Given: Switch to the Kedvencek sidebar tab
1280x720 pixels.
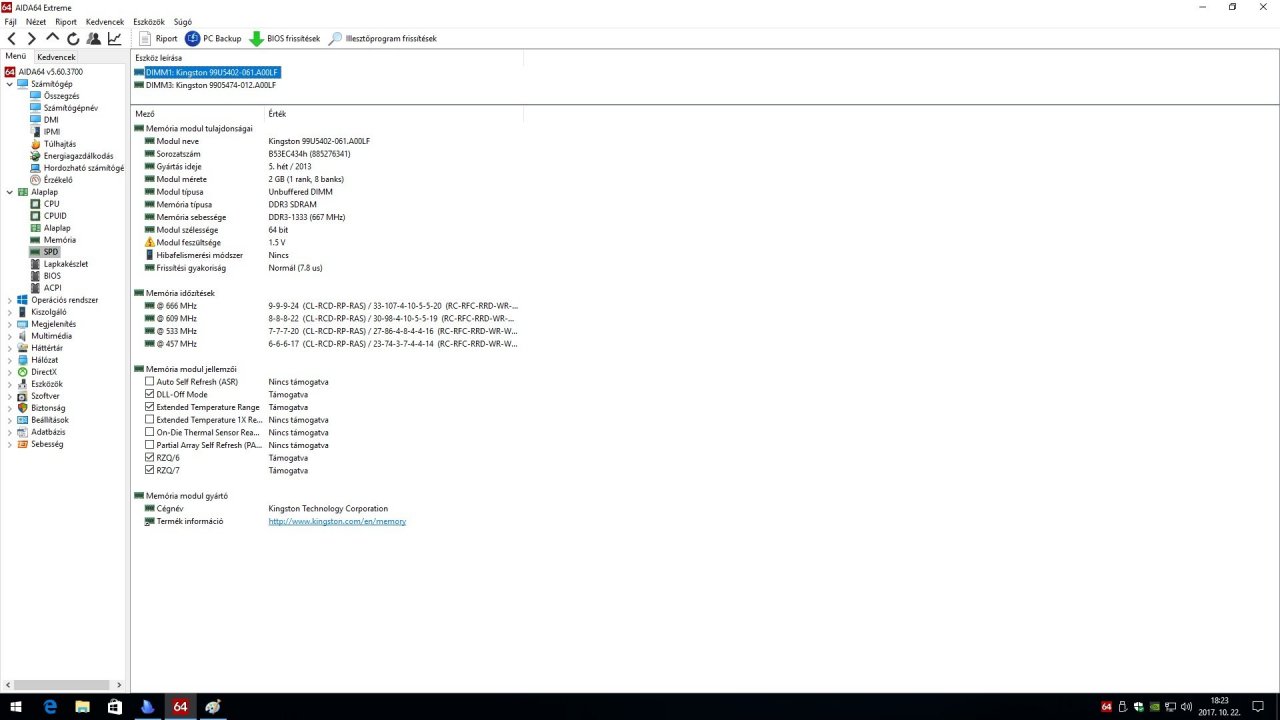Looking at the screenshot, I should [56, 57].
